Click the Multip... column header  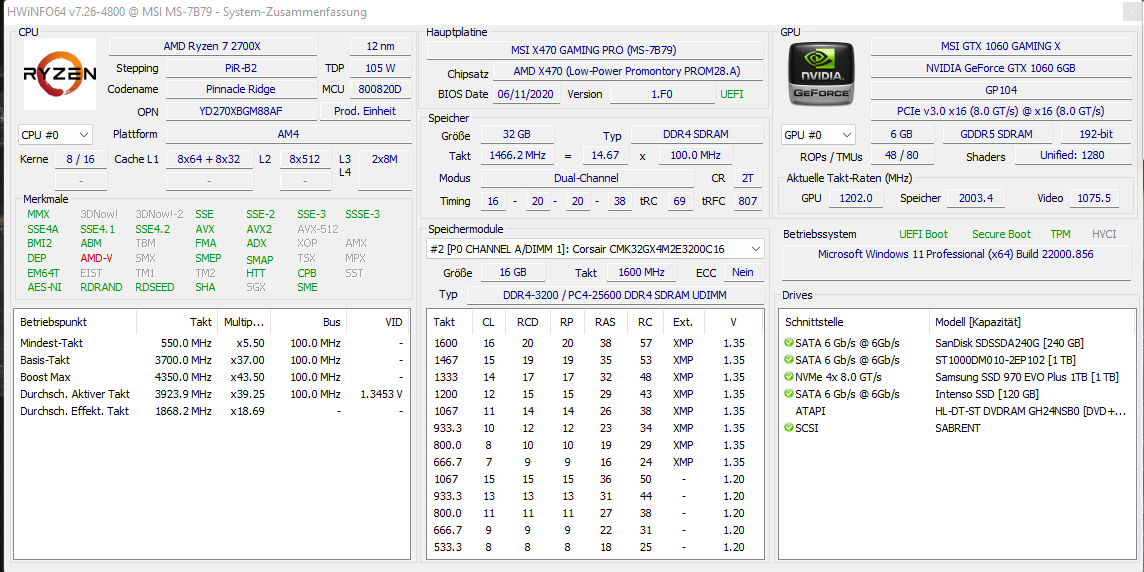pyautogui.click(x=244, y=322)
